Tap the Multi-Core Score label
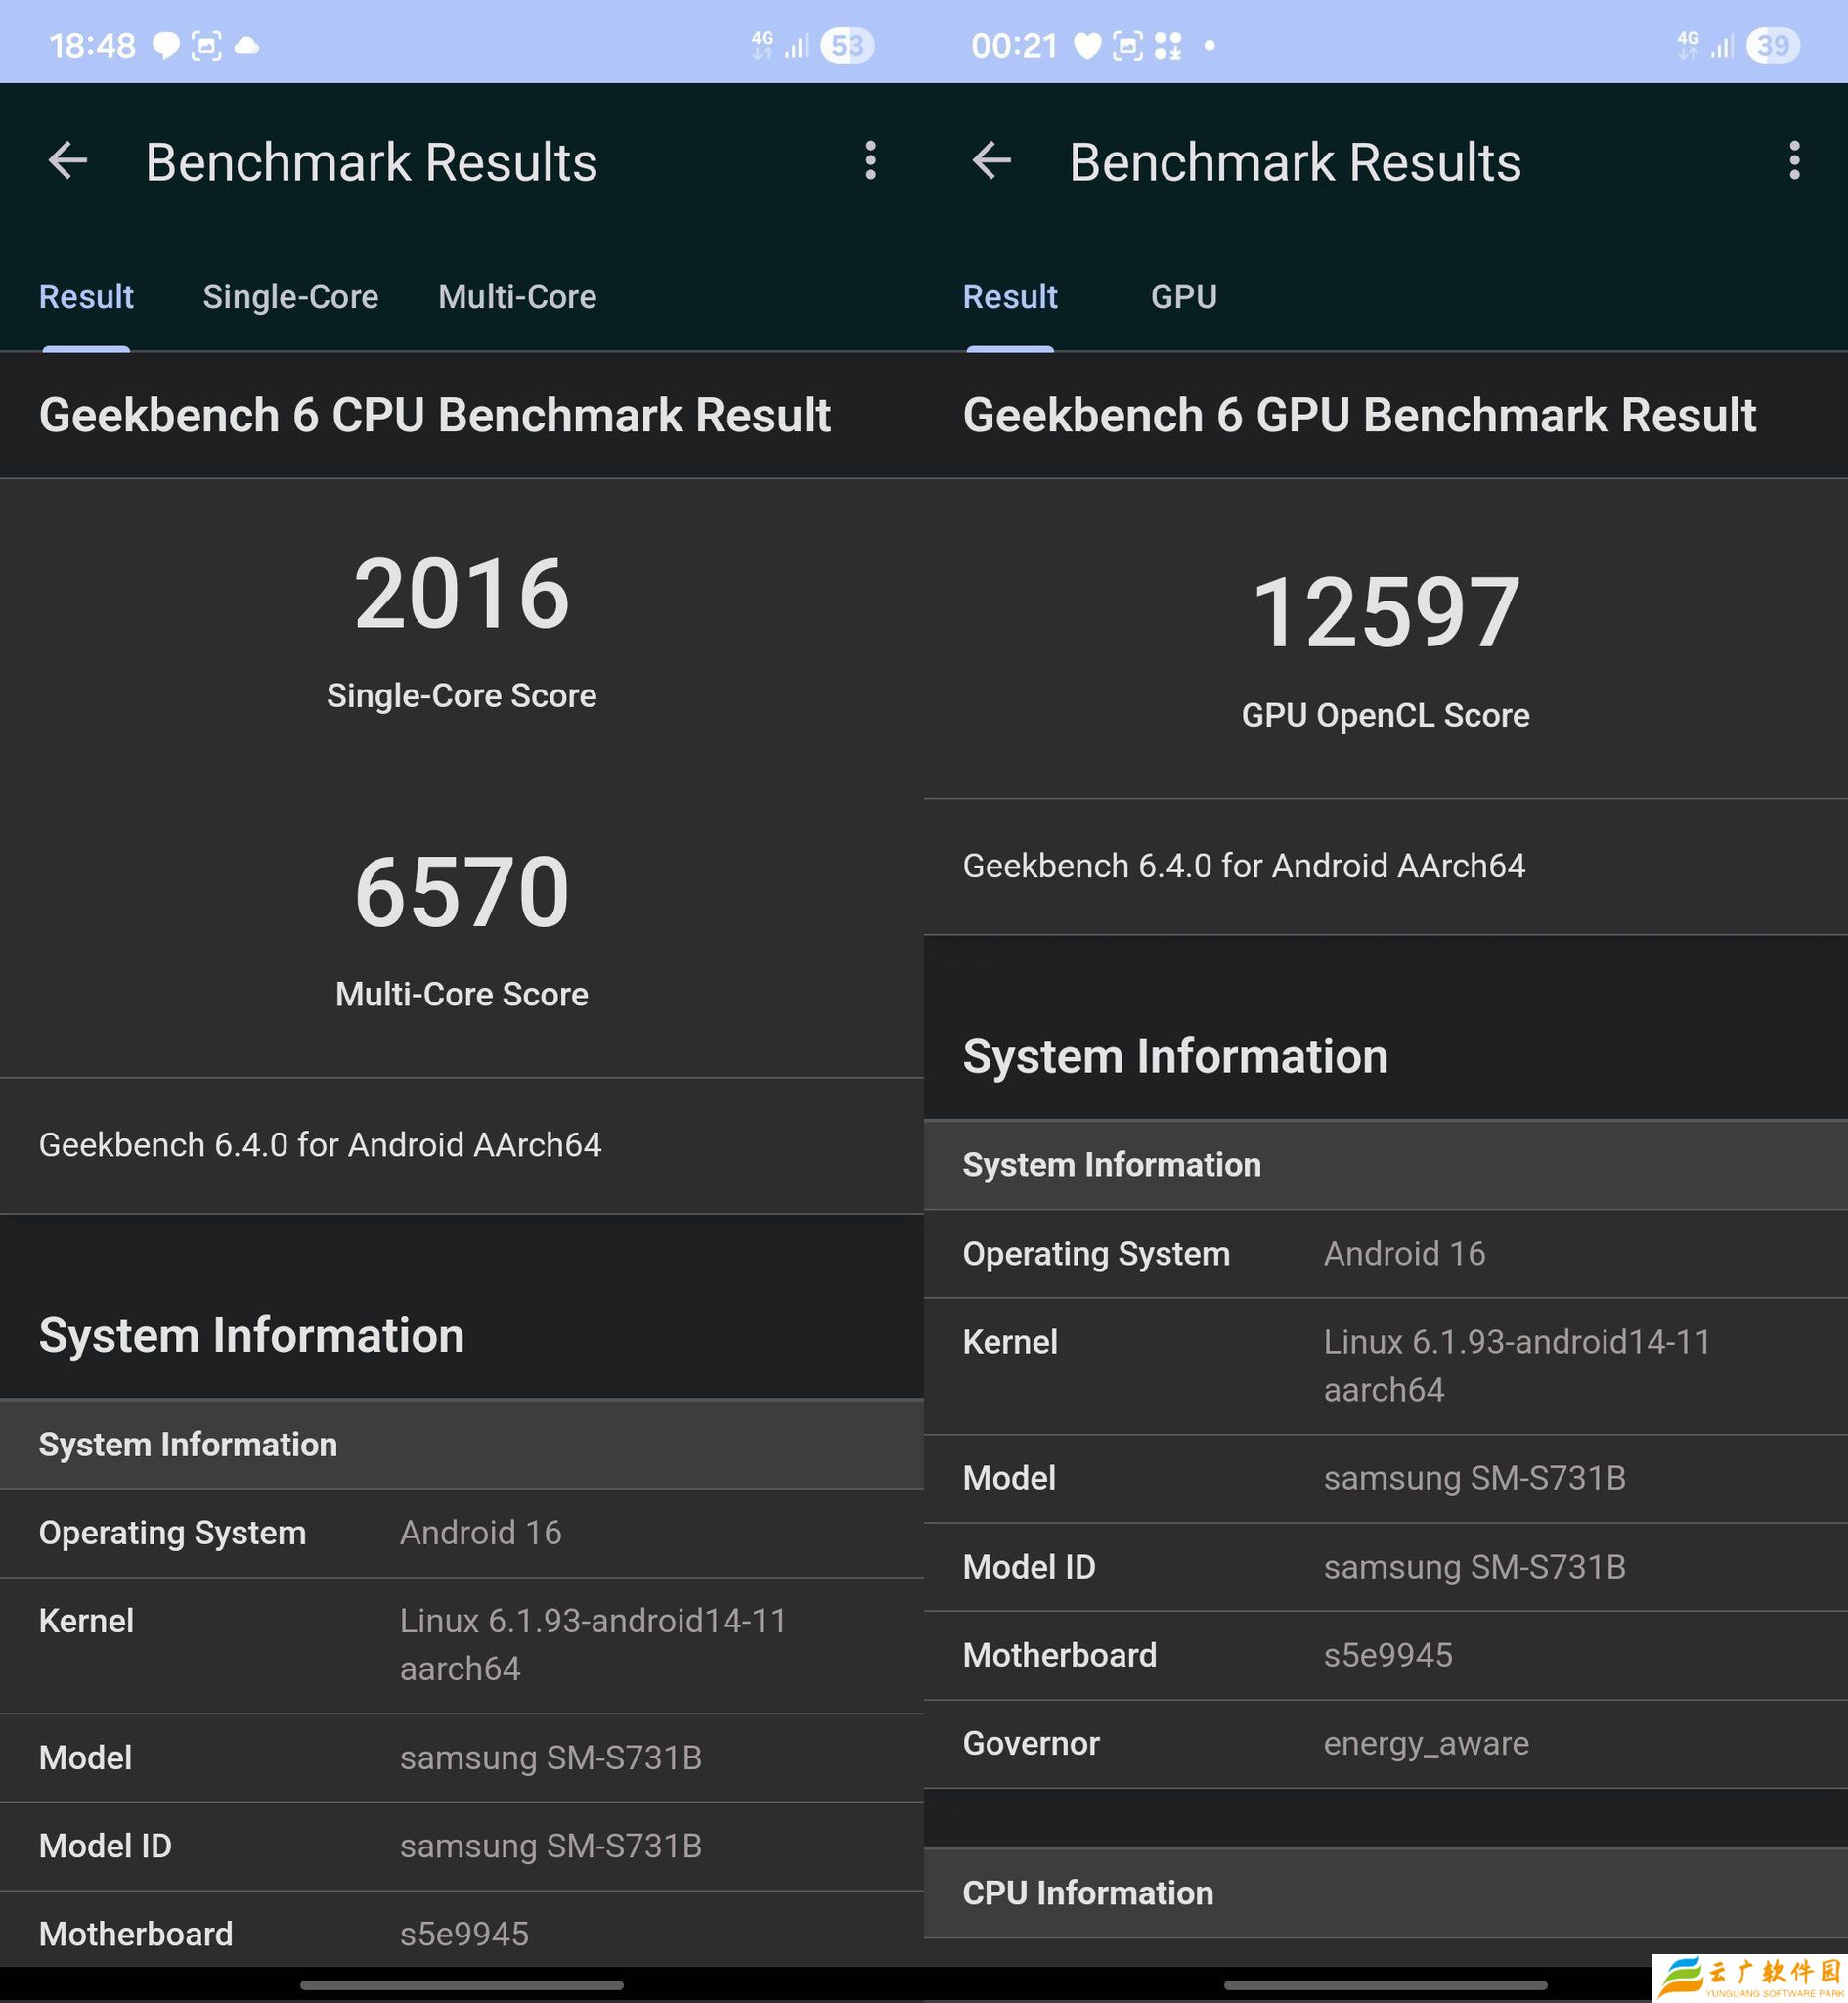 [462, 994]
